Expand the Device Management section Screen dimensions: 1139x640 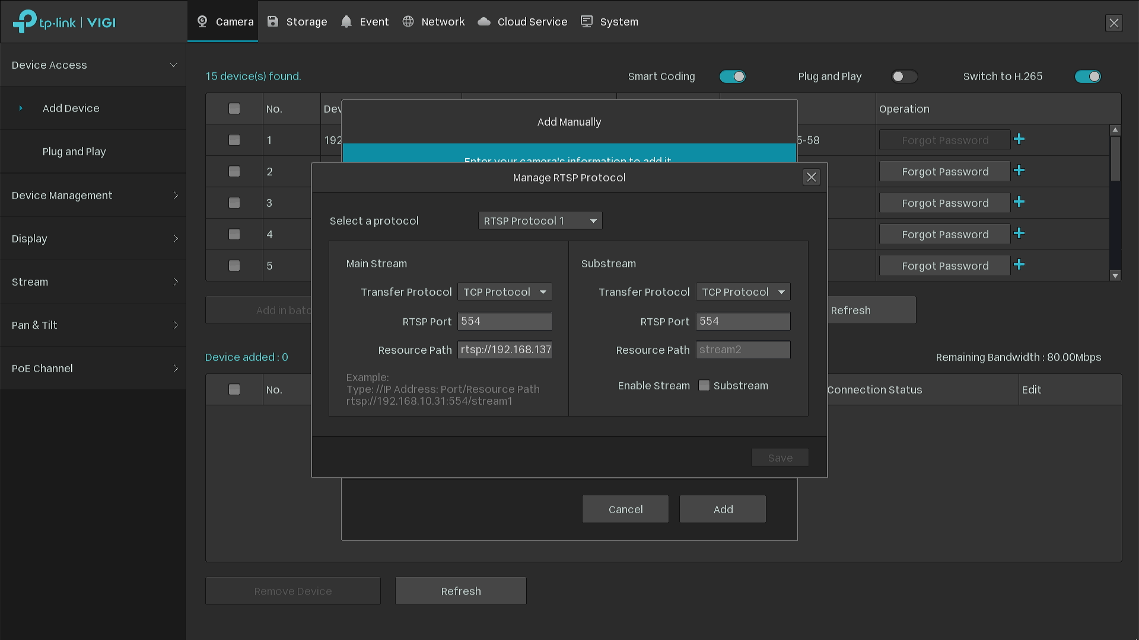point(93,195)
